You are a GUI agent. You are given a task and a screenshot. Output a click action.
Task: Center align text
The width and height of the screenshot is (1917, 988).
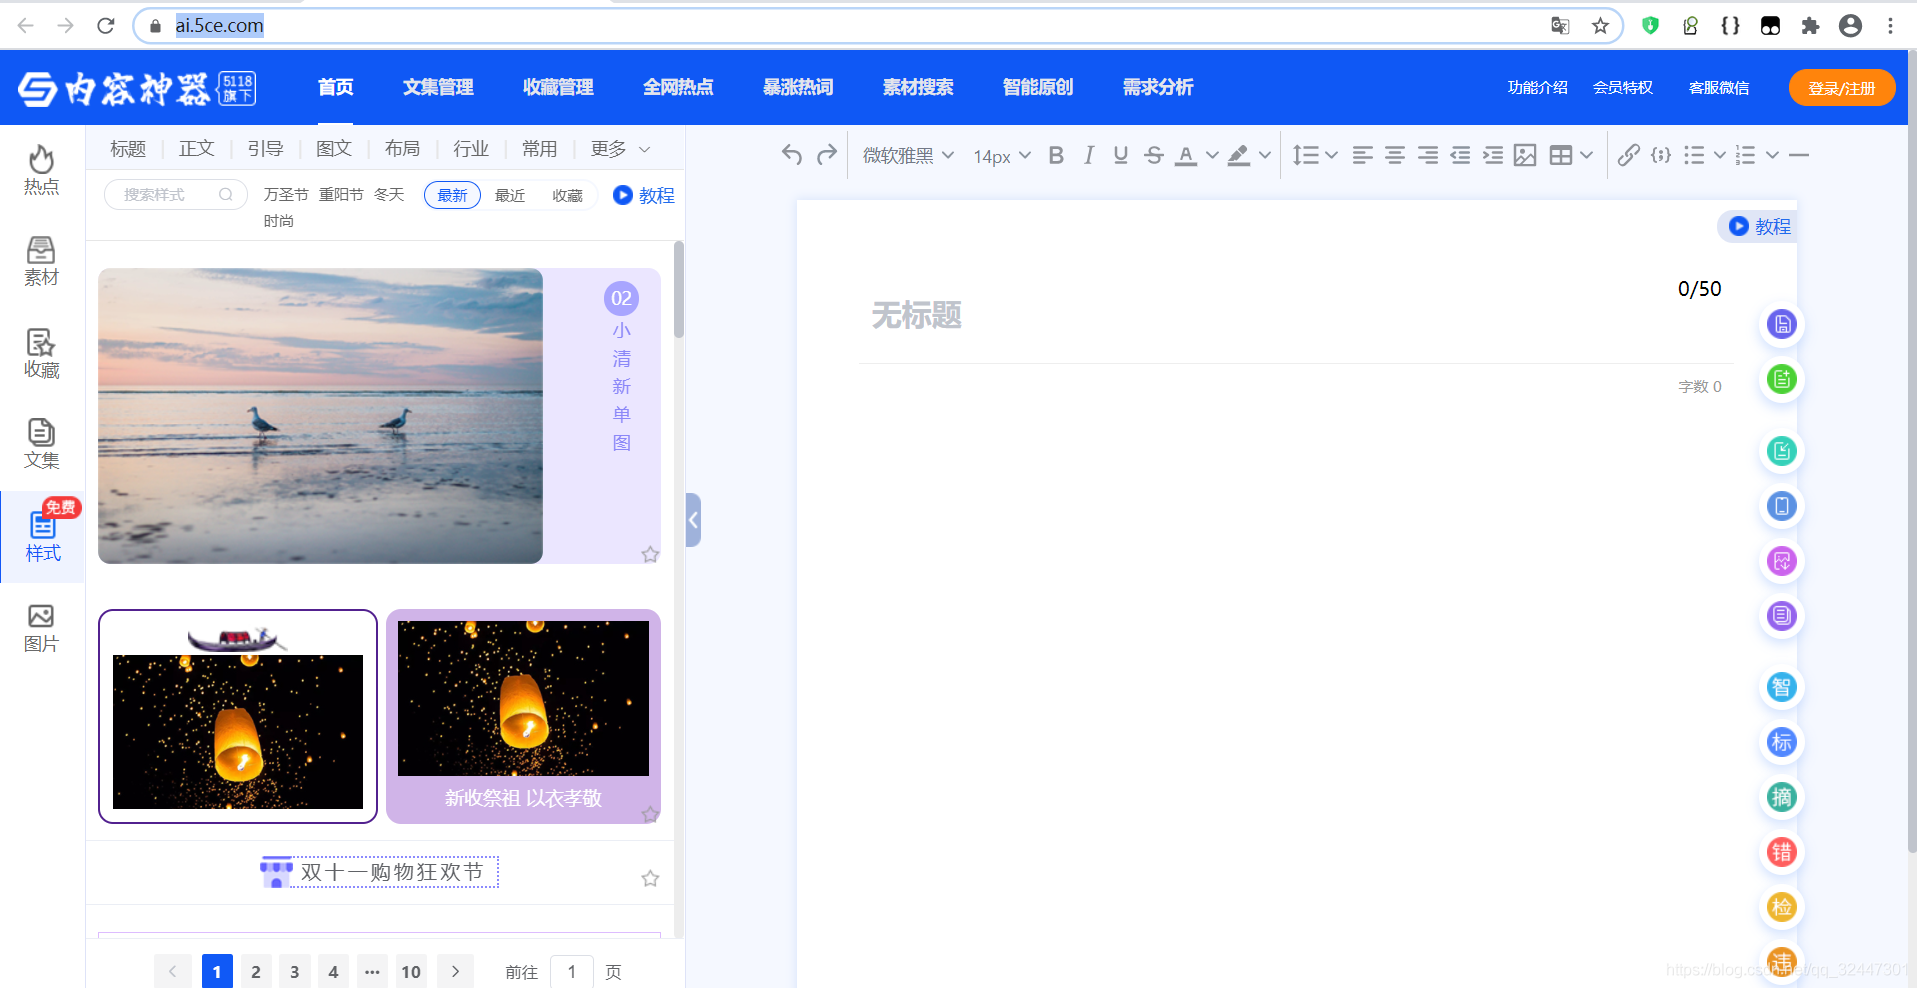[1395, 155]
